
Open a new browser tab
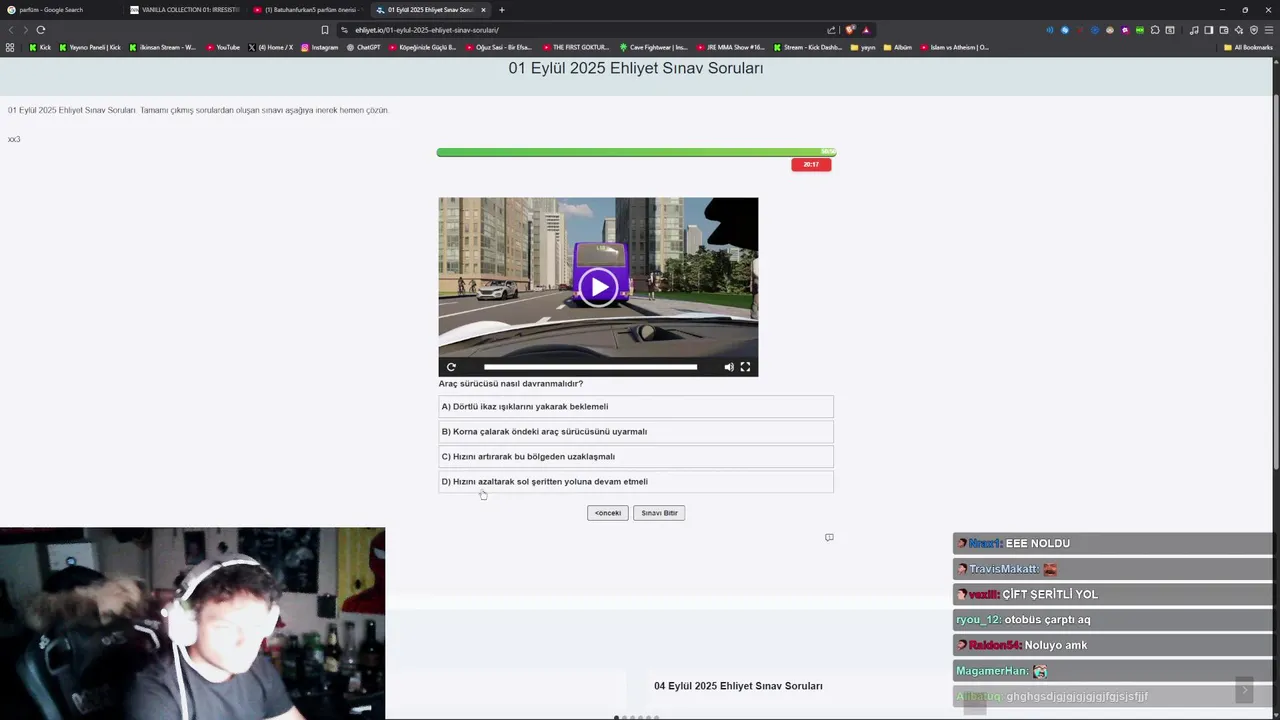[x=502, y=10]
